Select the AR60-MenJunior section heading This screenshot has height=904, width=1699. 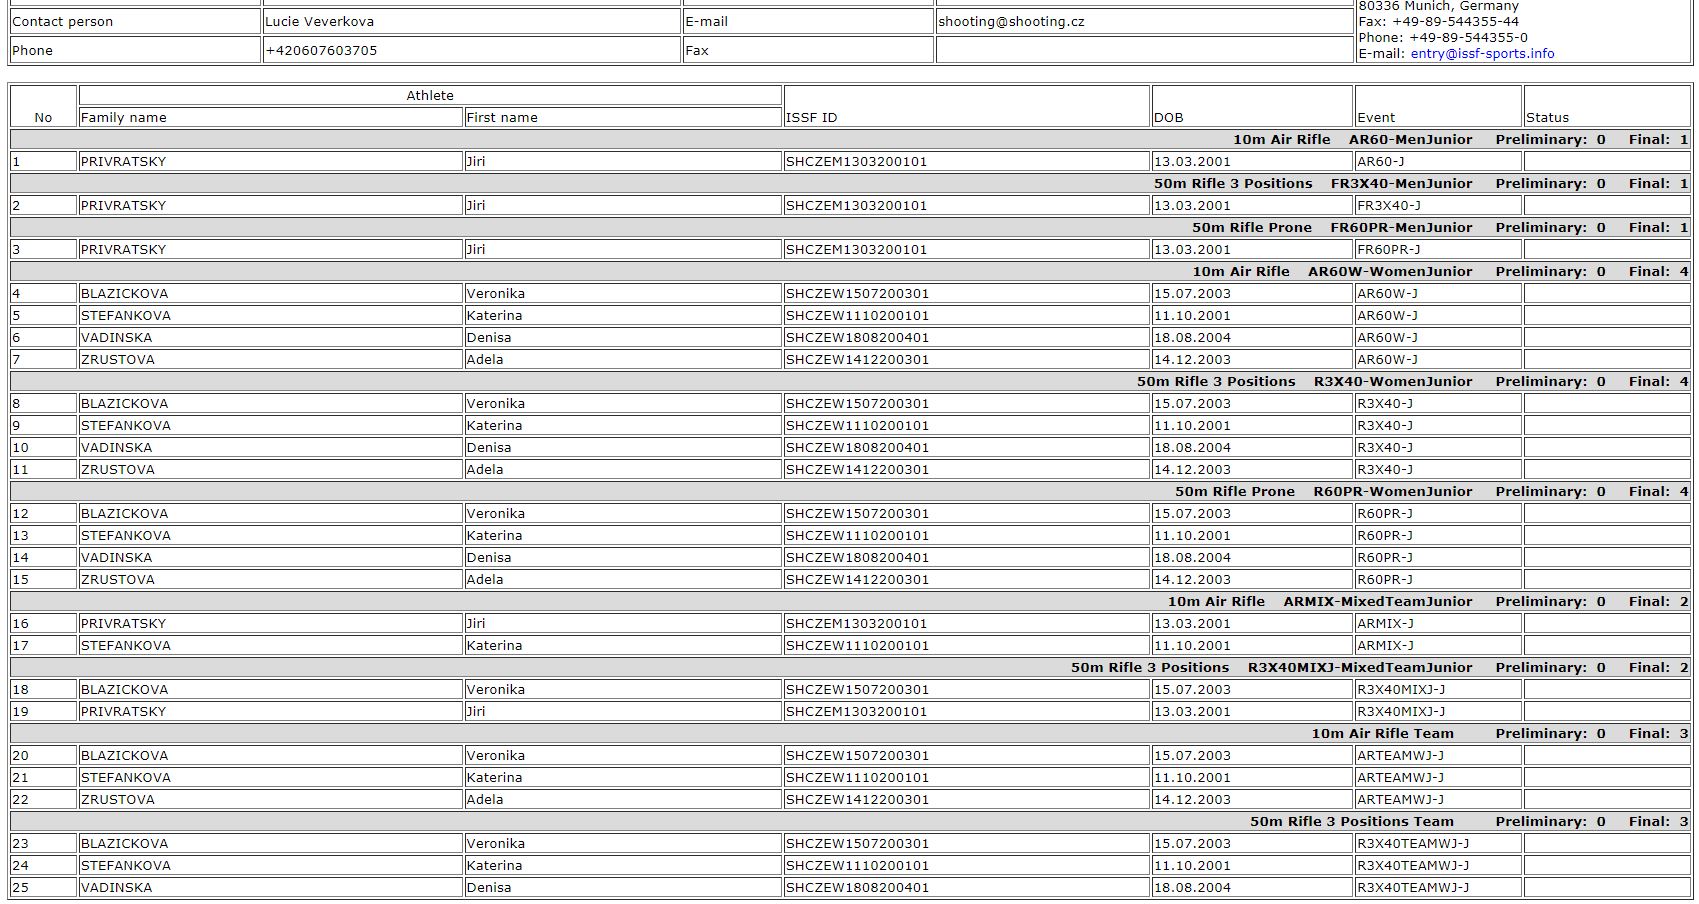tap(1410, 140)
